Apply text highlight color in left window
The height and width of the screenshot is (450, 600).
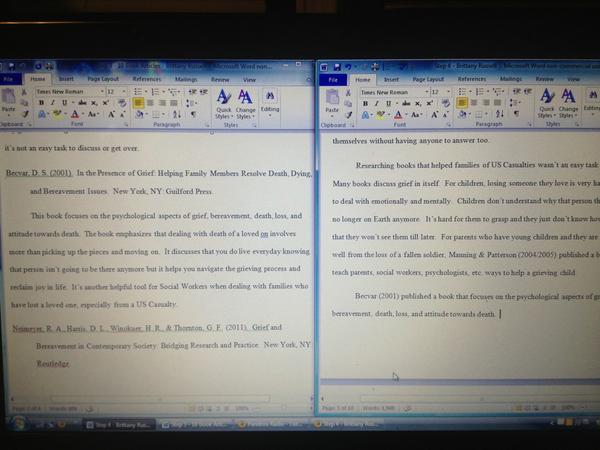pos(57,114)
